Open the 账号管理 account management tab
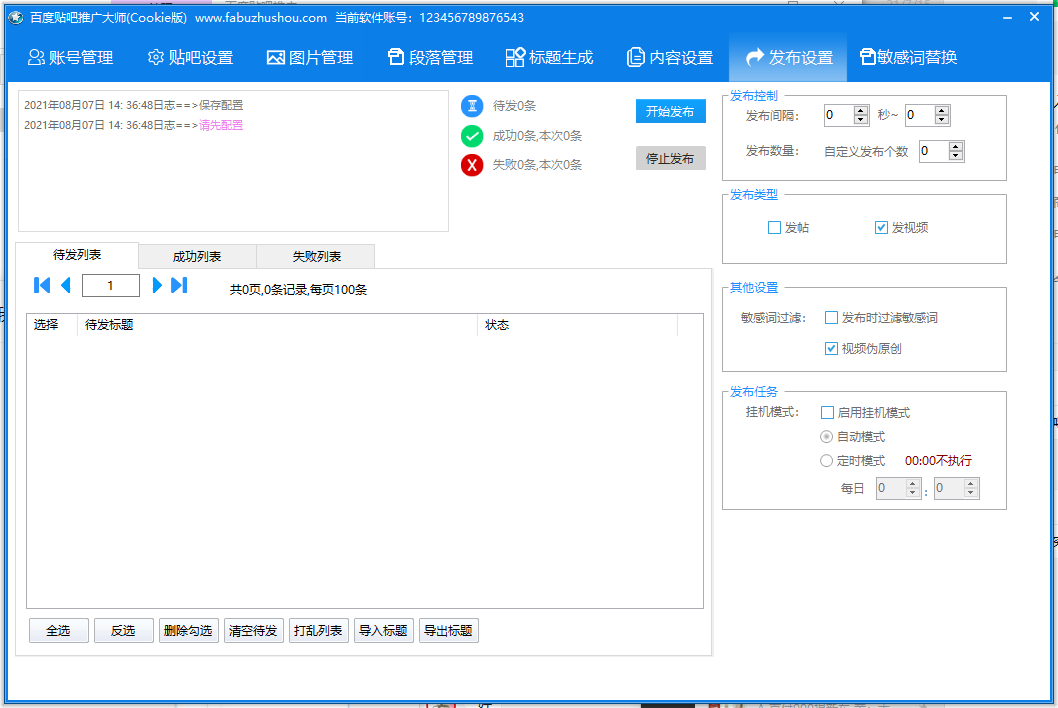This screenshot has width=1058, height=708. pos(70,57)
